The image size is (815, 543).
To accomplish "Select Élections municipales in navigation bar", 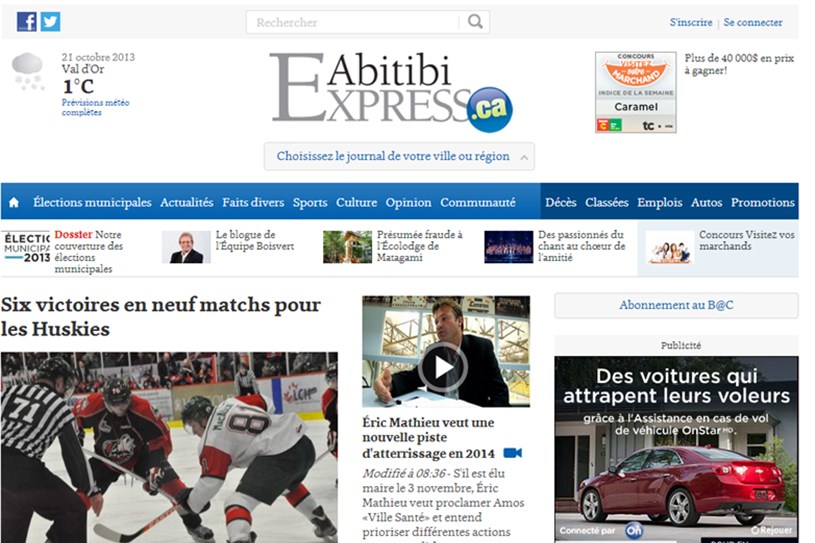I will 92,202.
